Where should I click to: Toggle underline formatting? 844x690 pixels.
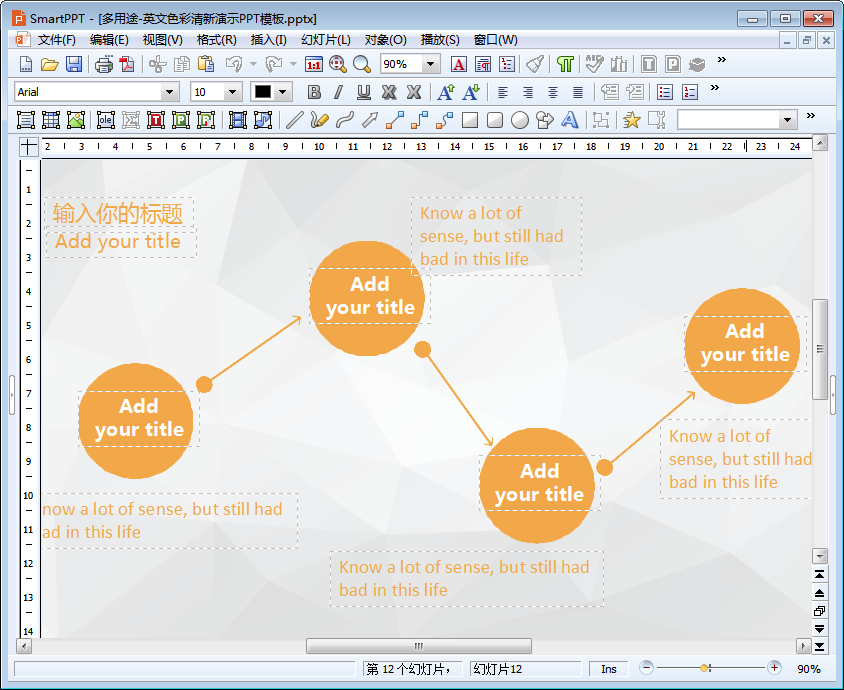tap(364, 92)
